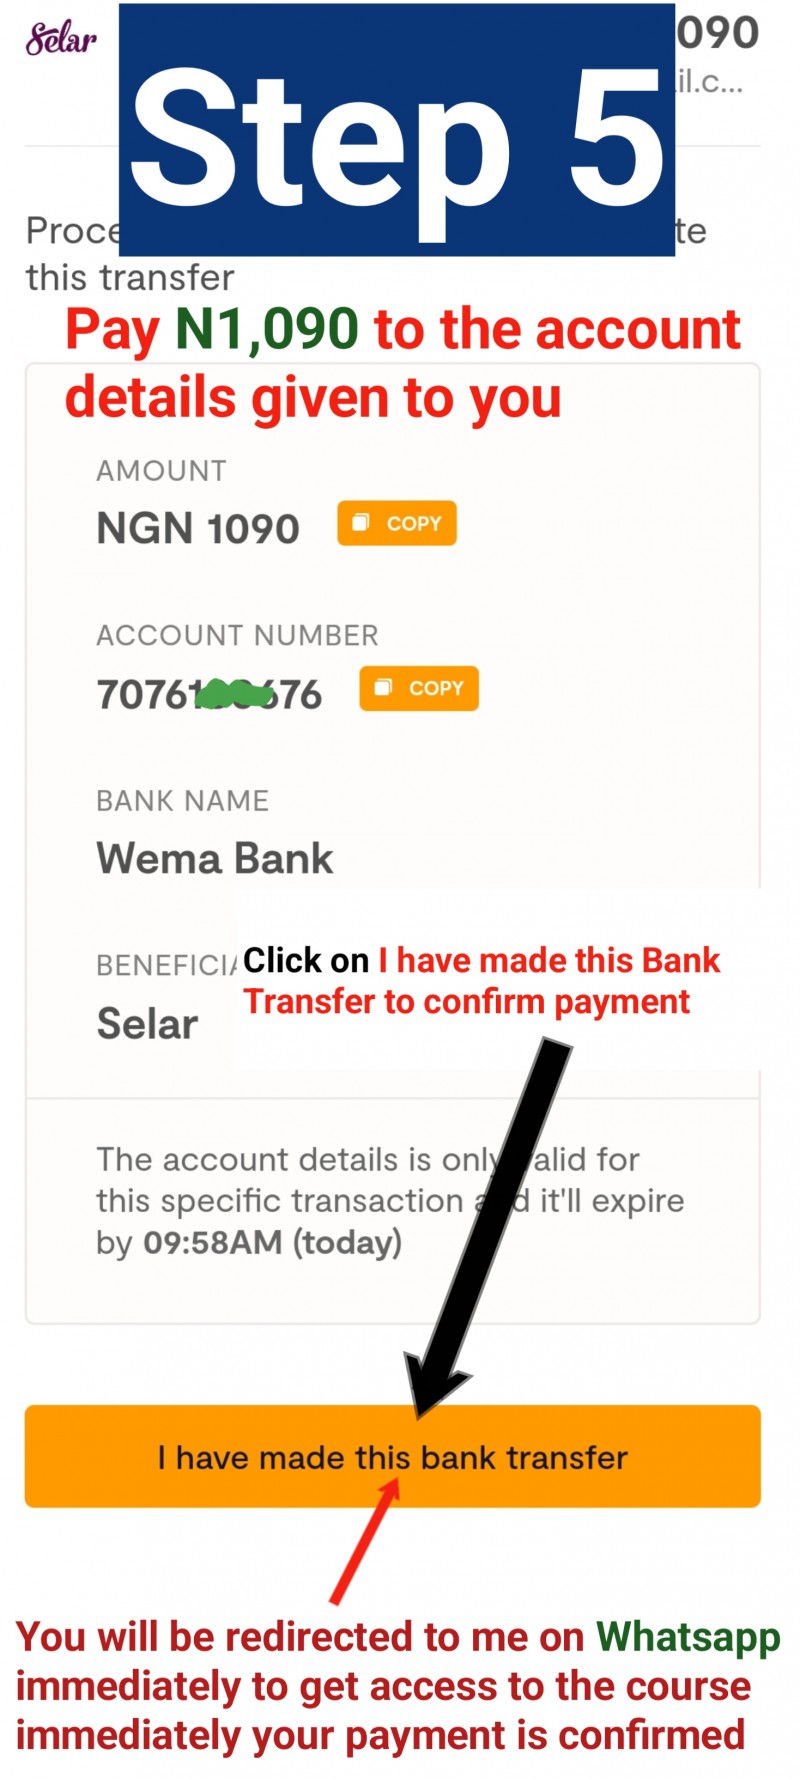Click the green Whatsapp word
800x1778 pixels.
pyautogui.click(x=688, y=1637)
